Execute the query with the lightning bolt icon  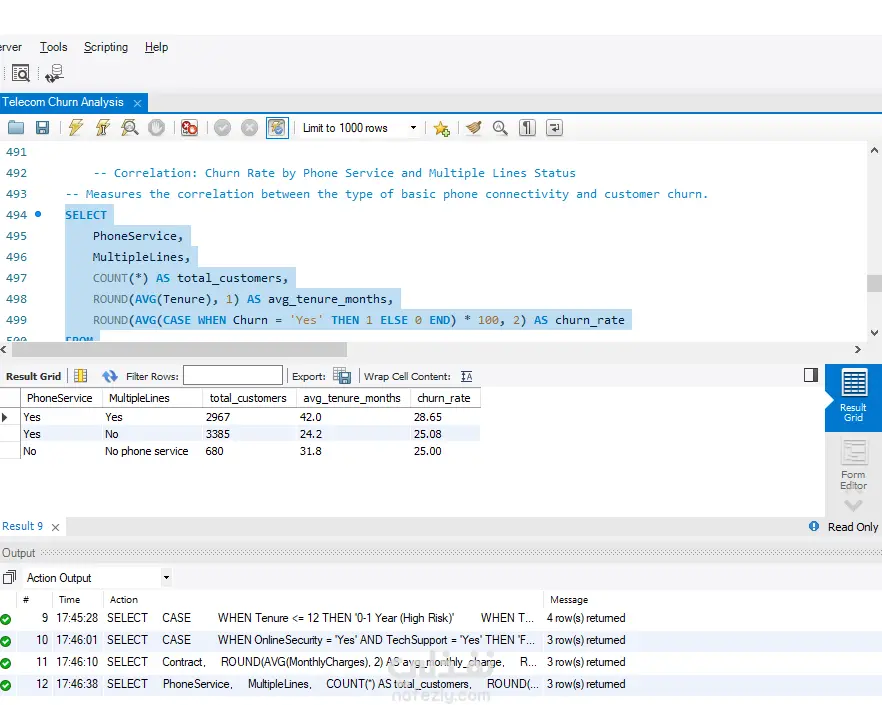click(75, 128)
